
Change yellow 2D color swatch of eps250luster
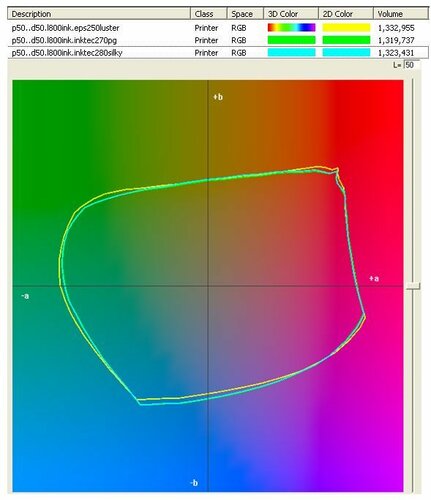click(x=346, y=28)
